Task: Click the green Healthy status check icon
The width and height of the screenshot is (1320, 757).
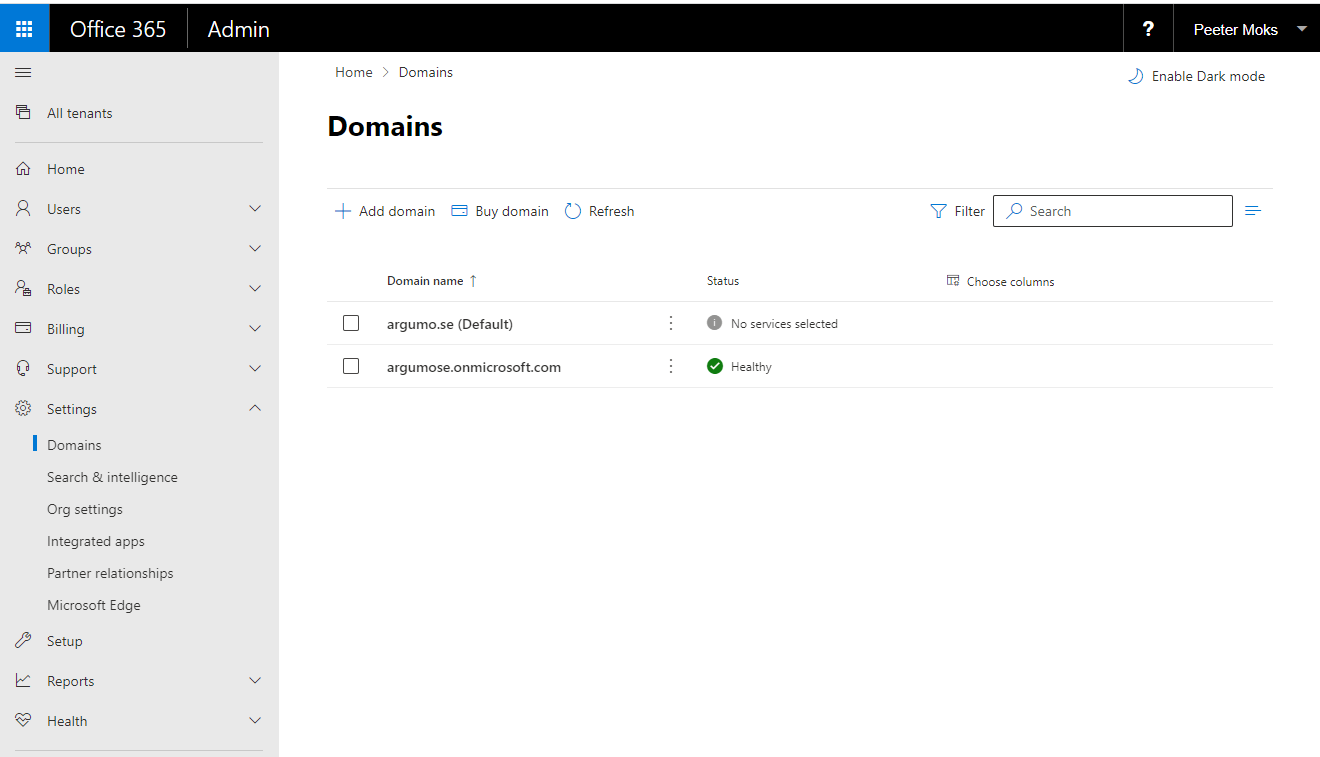Action: click(x=714, y=366)
